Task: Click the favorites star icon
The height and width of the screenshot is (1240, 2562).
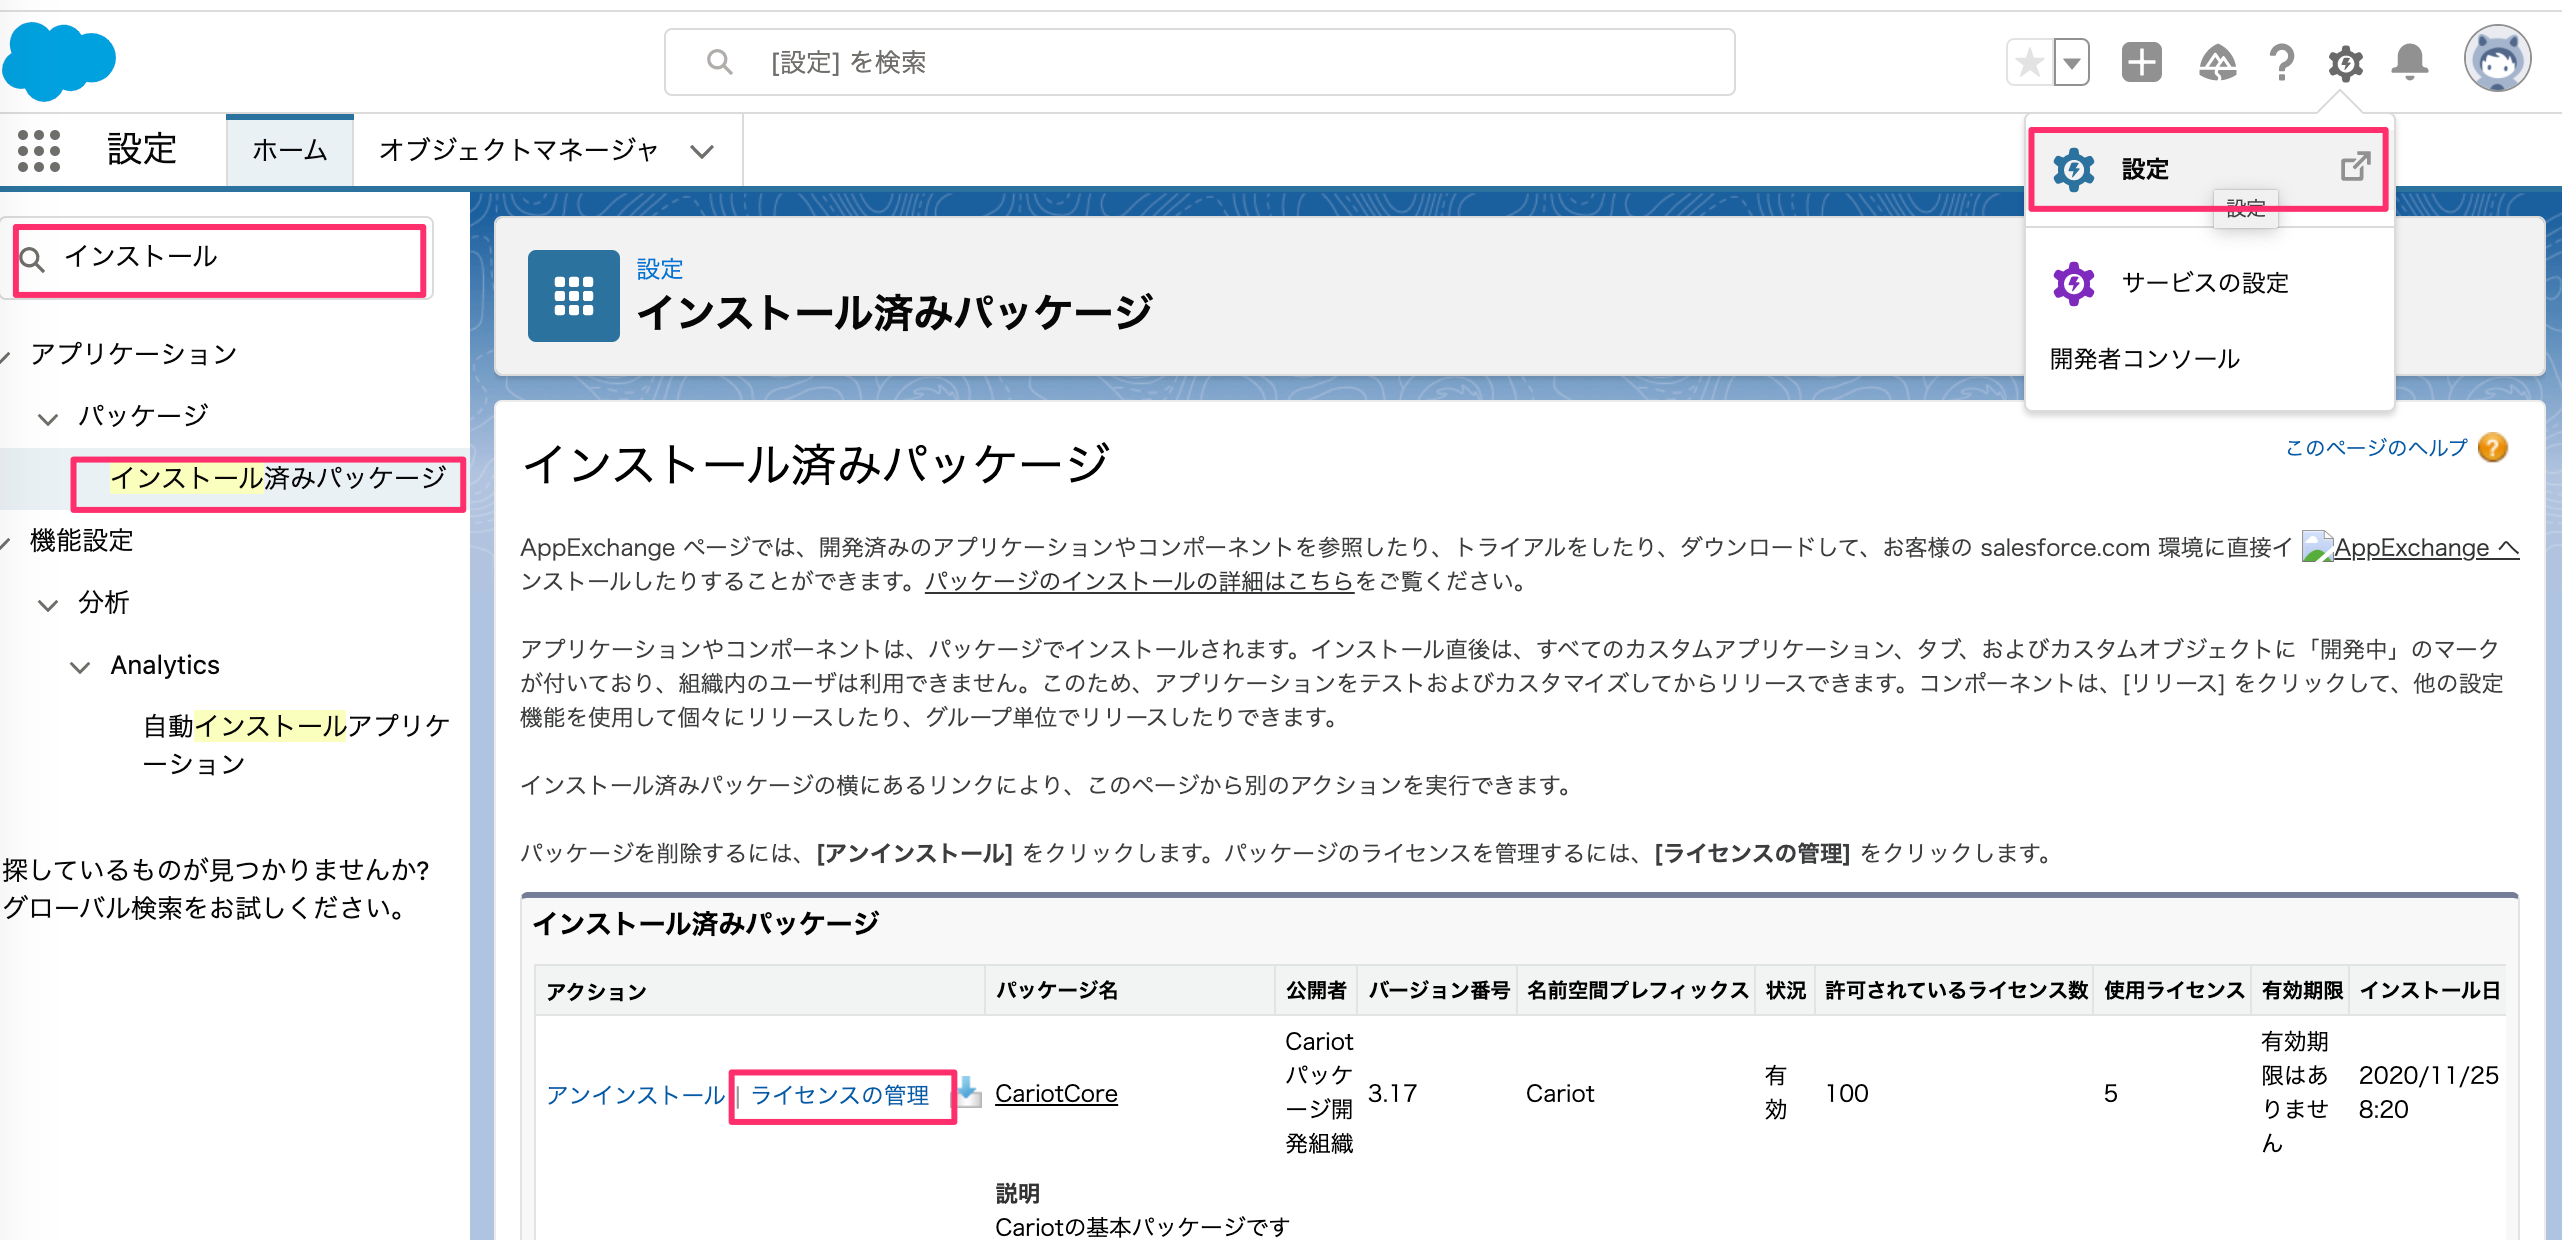Action: point(2029,63)
